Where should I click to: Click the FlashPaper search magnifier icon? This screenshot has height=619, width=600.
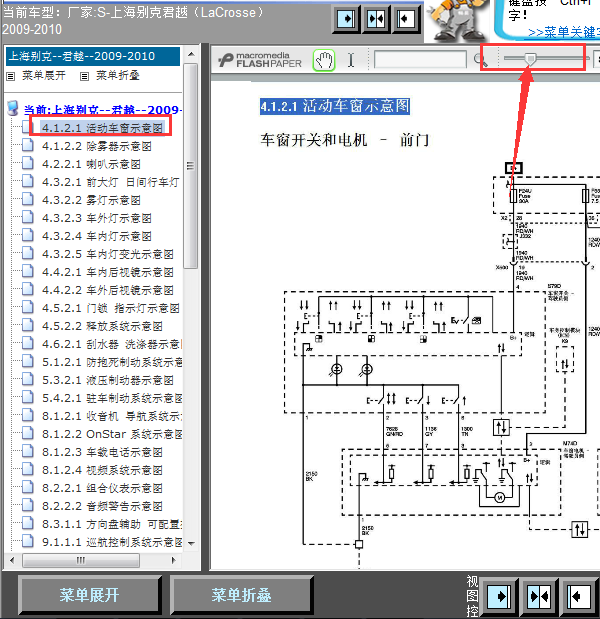tap(480, 60)
